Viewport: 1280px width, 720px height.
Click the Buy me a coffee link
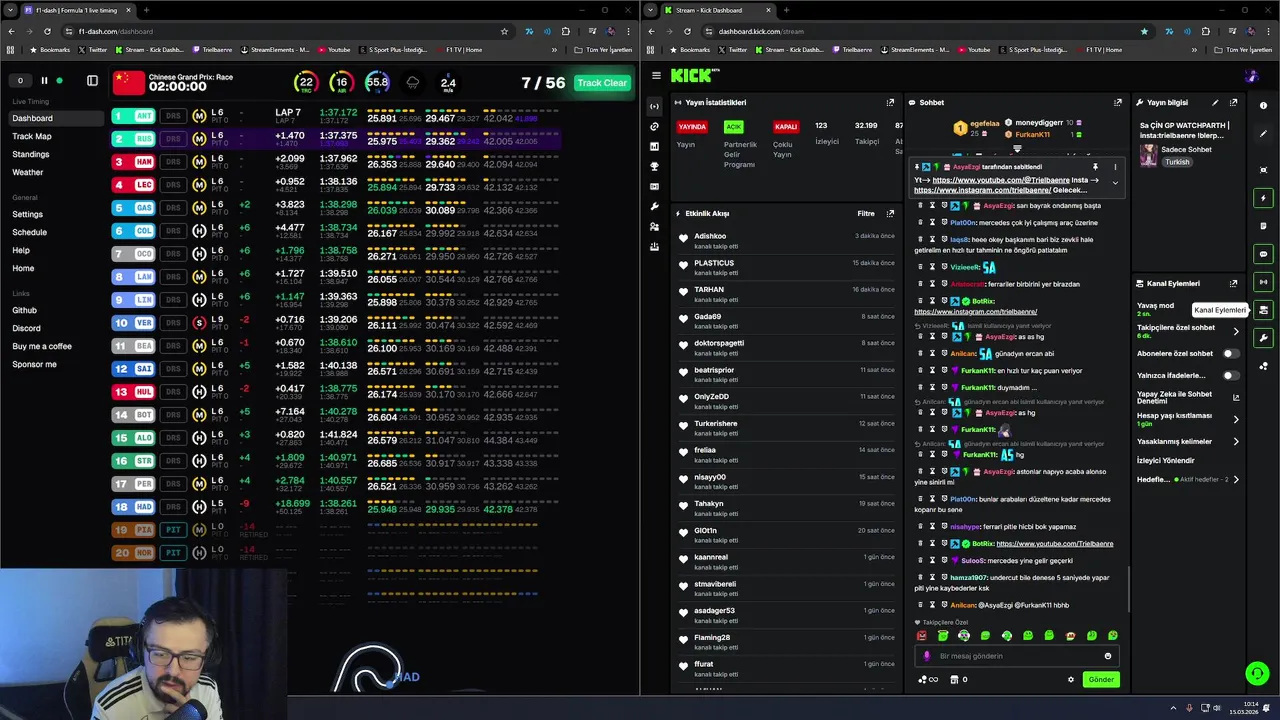42,346
